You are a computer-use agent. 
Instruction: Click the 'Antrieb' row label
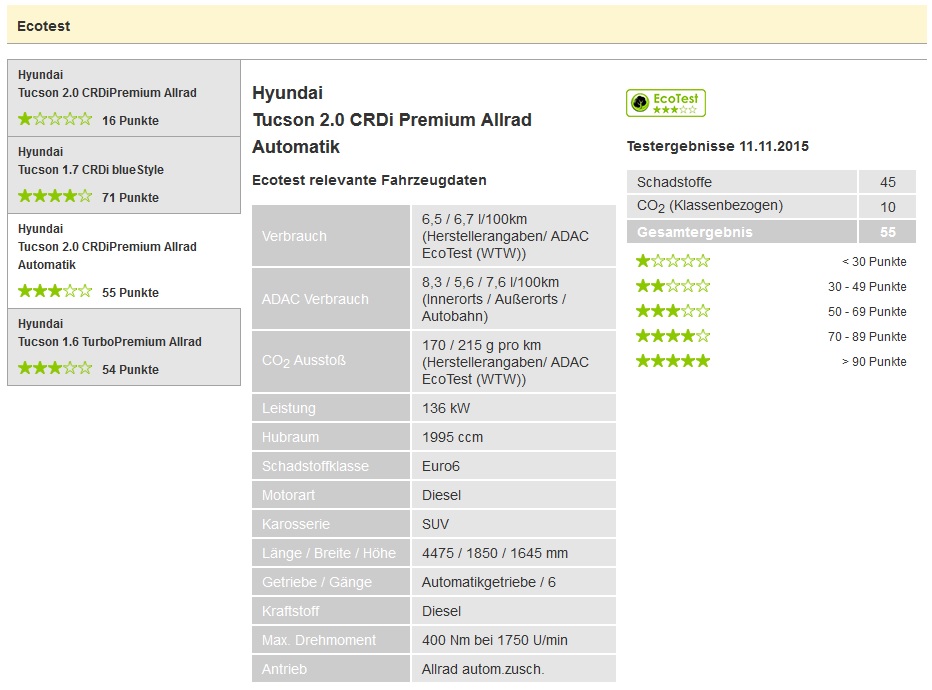click(x=284, y=669)
